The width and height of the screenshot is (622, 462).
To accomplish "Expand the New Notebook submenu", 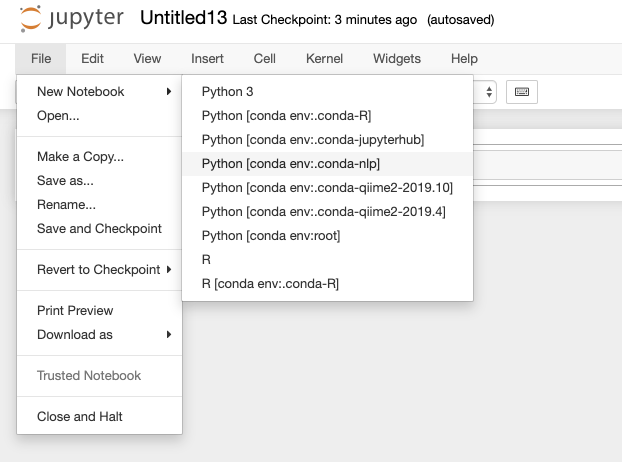I will point(100,92).
